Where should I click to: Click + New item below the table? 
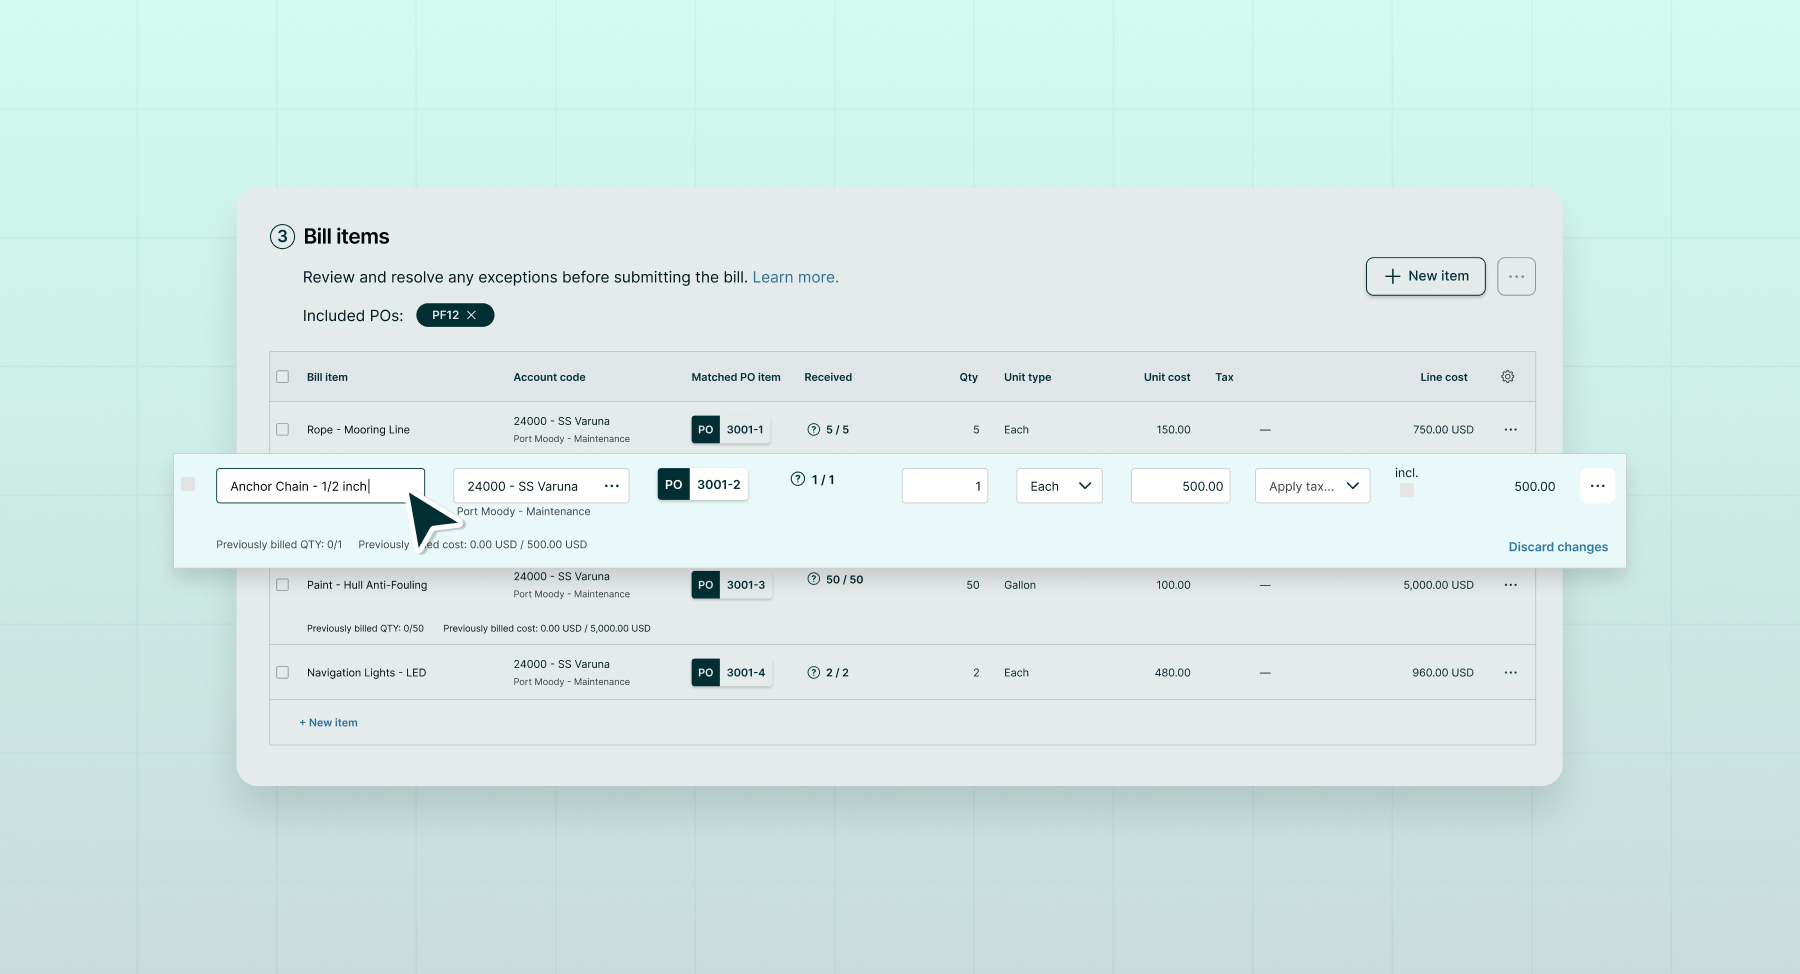point(329,721)
